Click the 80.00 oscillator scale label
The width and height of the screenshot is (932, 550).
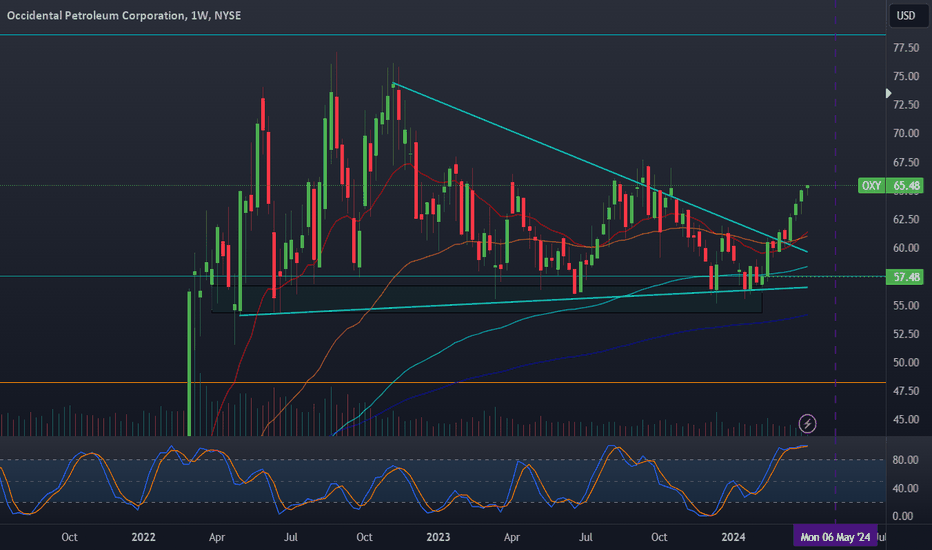[x=905, y=460]
